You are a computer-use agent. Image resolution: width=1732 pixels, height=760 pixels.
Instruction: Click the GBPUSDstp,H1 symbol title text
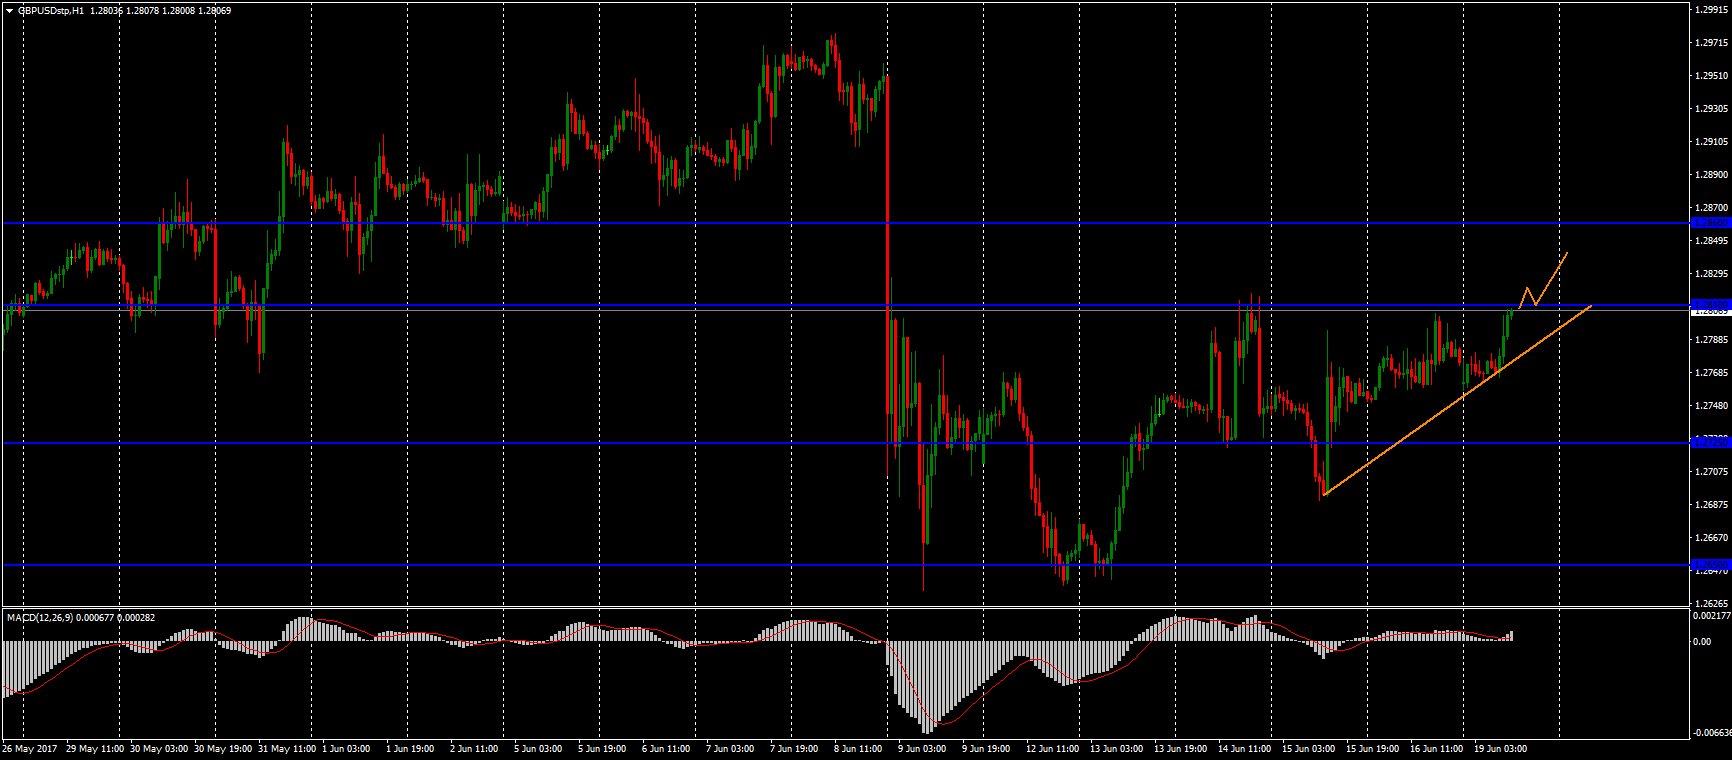pyautogui.click(x=51, y=11)
